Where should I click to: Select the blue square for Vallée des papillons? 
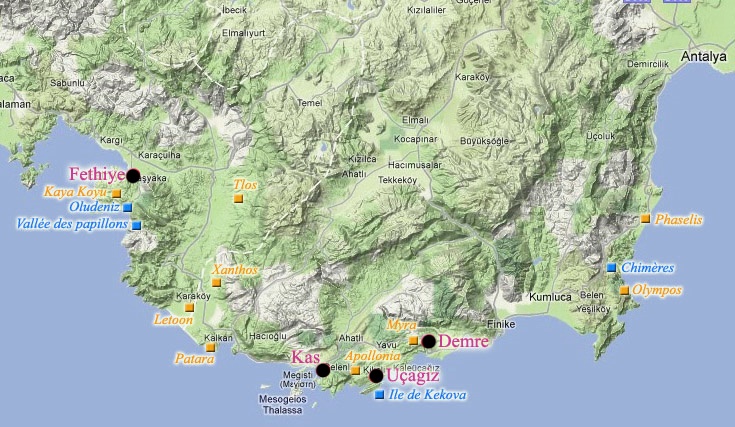point(136,225)
